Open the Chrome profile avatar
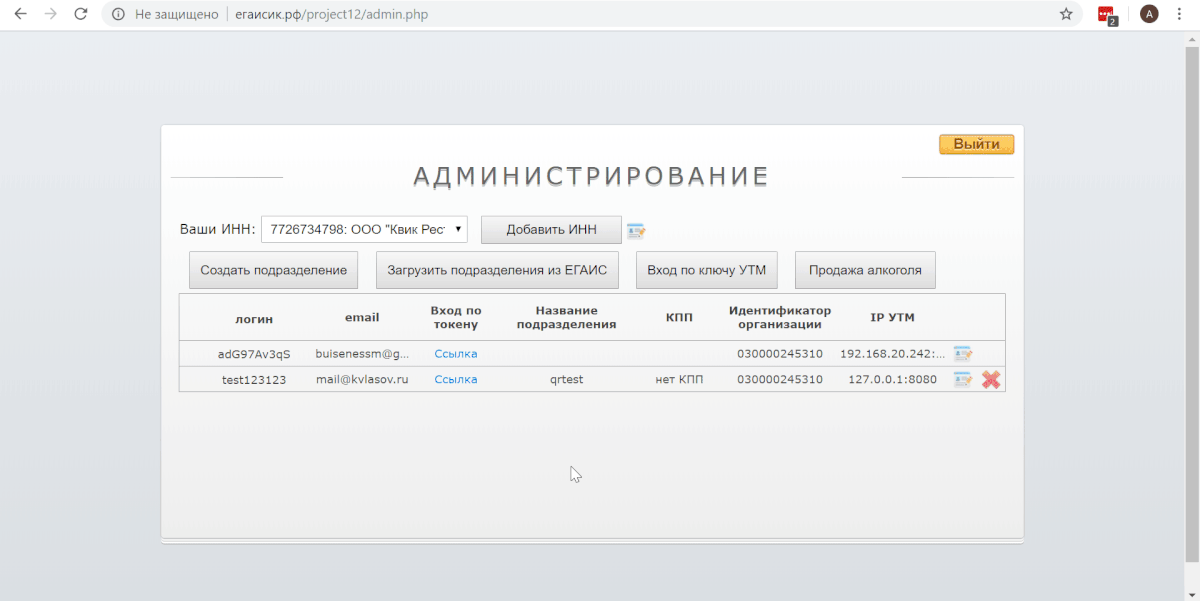The height and width of the screenshot is (601, 1200). 1149,15
